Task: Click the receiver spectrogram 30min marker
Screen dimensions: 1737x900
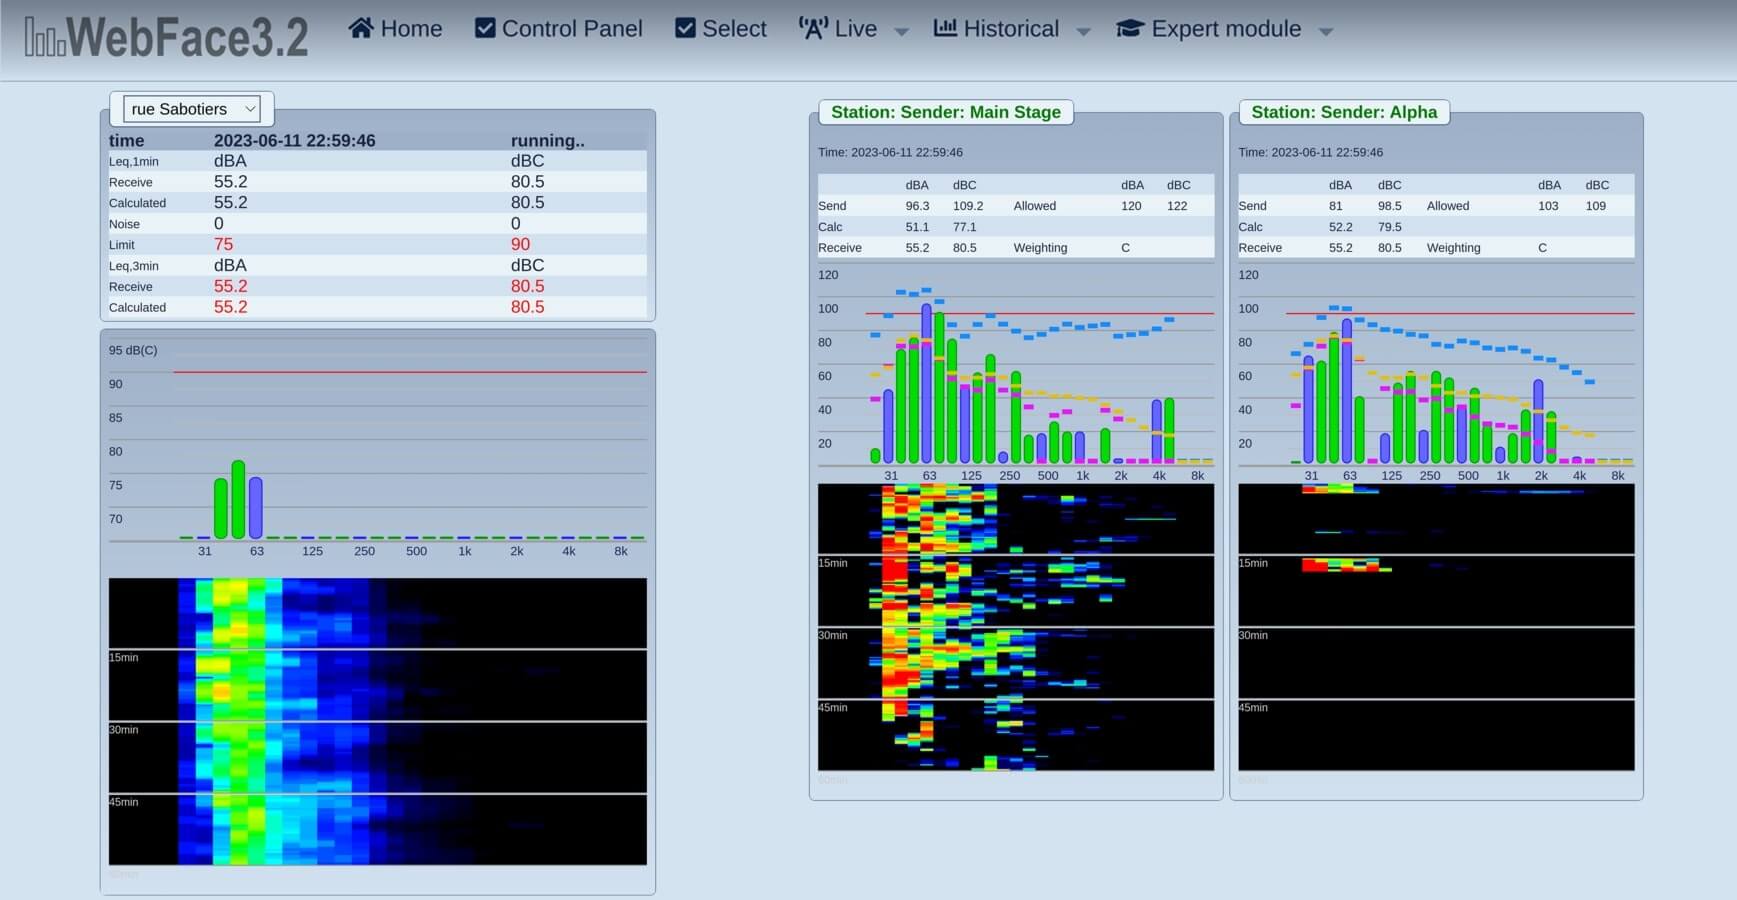Action: (123, 730)
